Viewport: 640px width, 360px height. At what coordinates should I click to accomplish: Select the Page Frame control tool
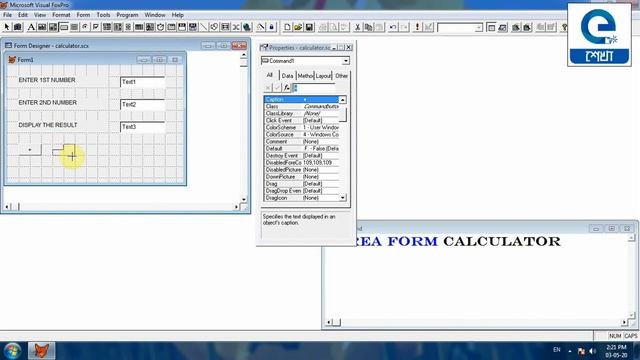coord(171,27)
